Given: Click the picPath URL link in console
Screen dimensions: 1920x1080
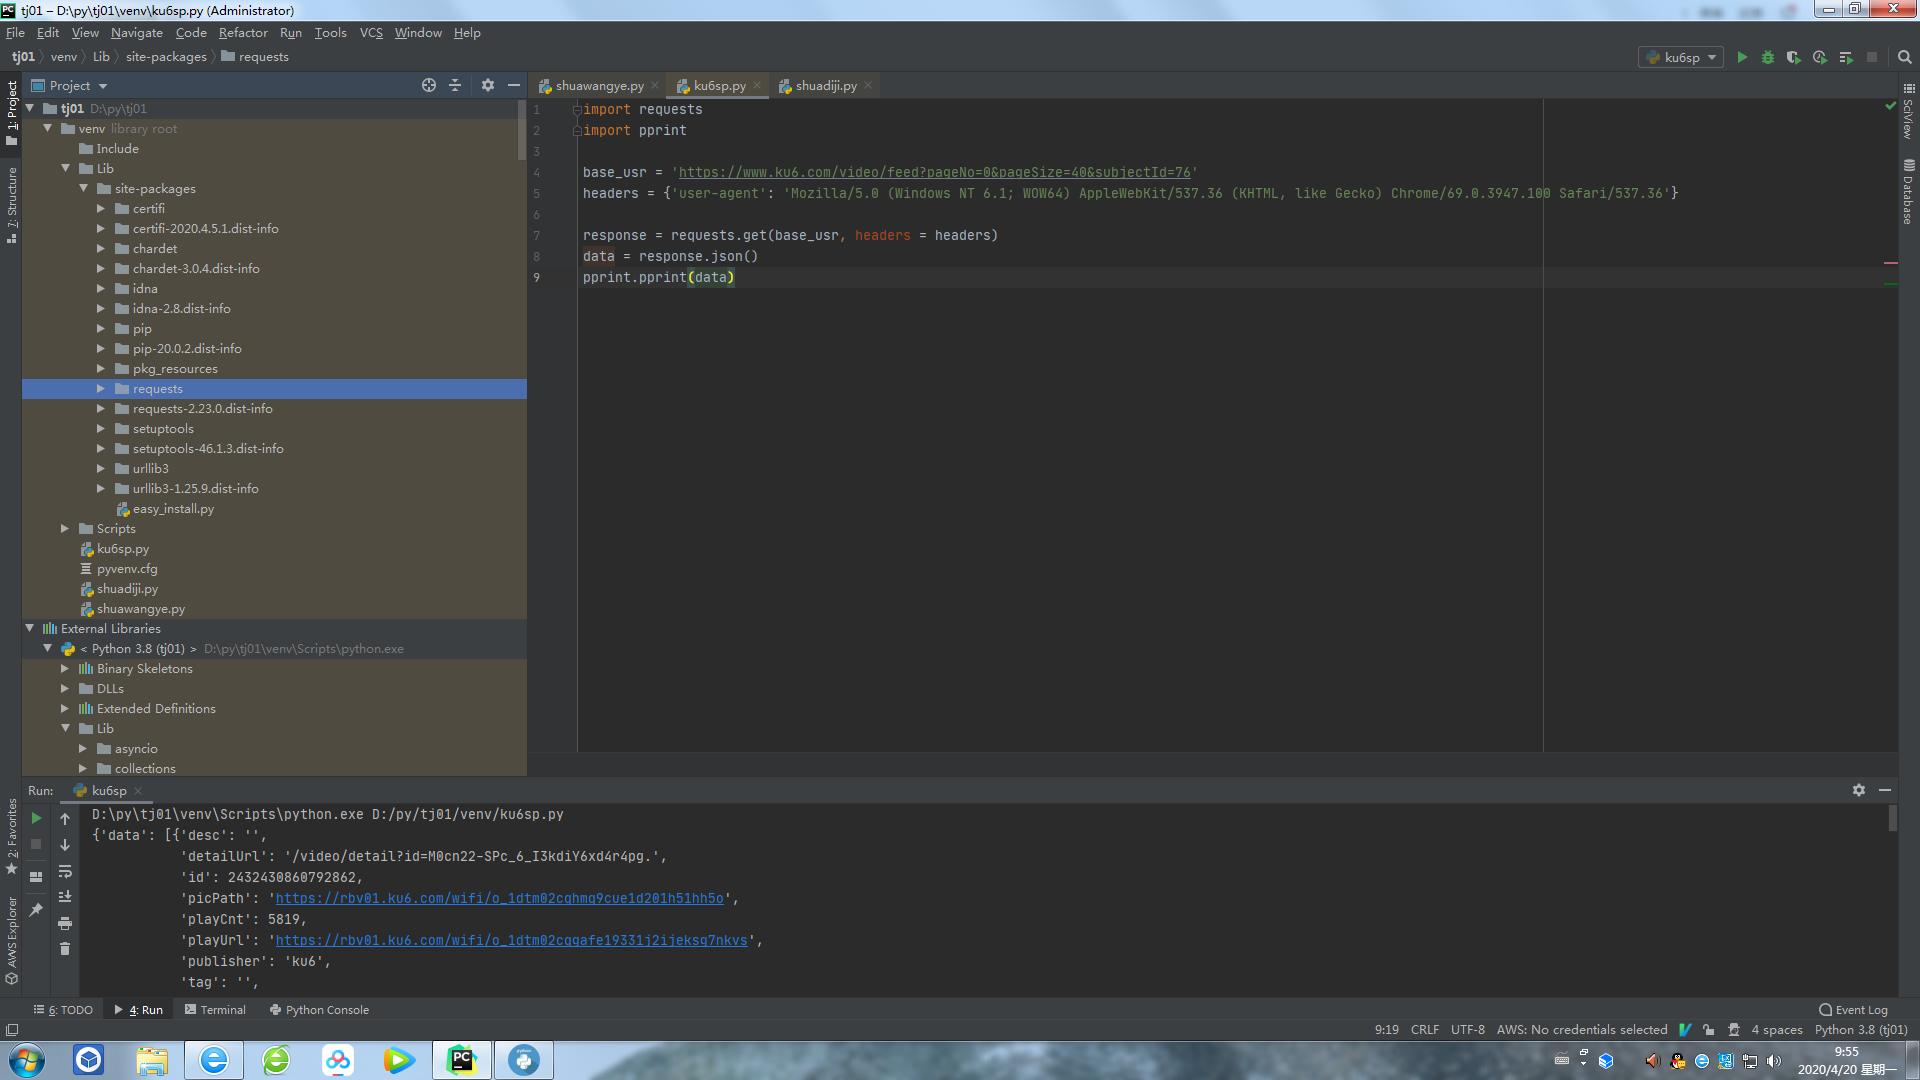Looking at the screenshot, I should coord(499,899).
